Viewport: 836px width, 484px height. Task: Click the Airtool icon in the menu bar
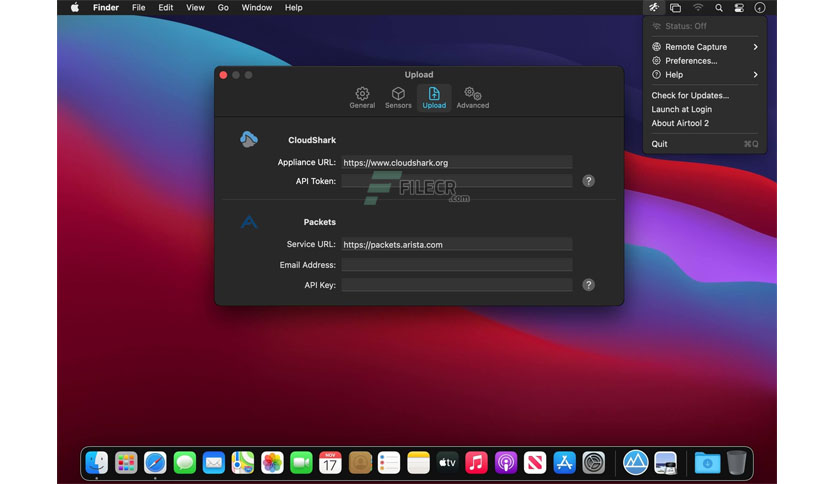[654, 7]
